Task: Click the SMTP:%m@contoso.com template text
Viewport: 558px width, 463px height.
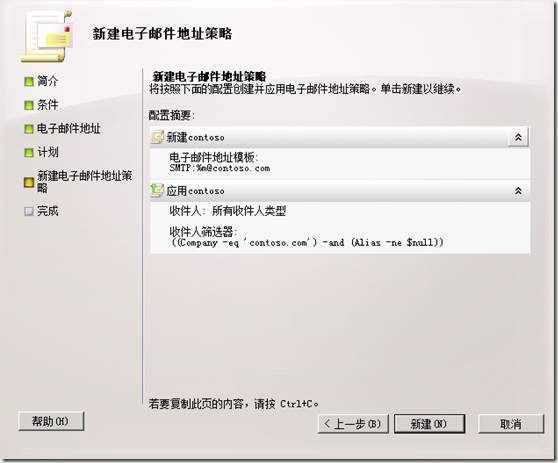Action: coord(220,168)
